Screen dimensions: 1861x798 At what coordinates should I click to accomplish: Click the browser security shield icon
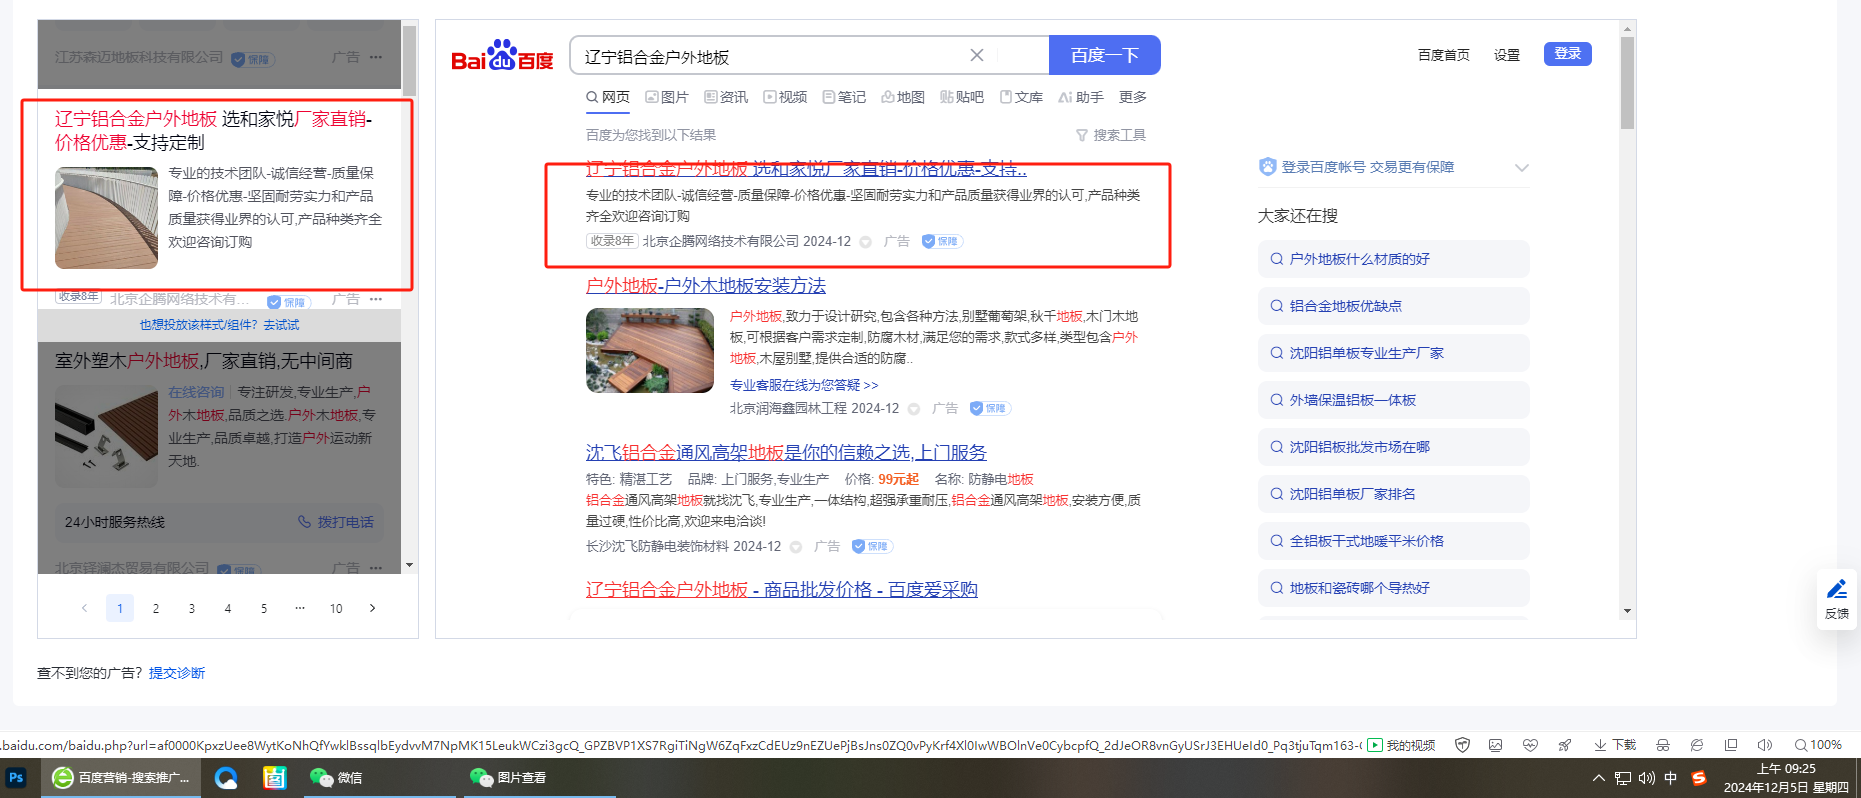1462,745
